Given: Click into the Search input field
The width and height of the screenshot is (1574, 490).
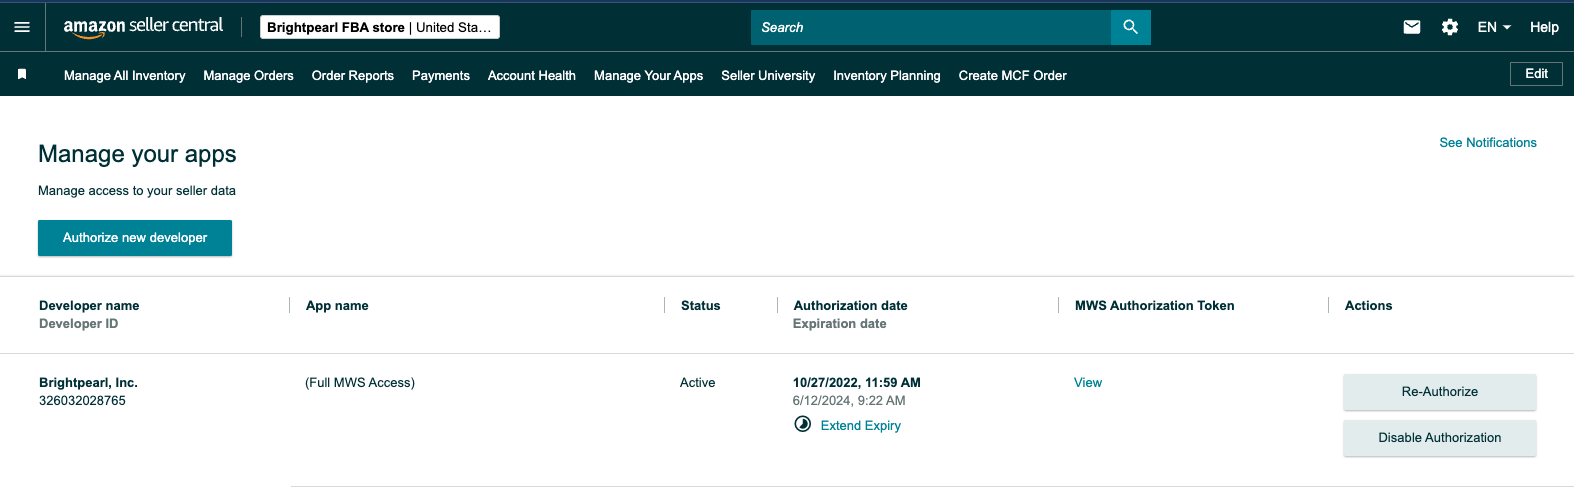Looking at the screenshot, I should pos(930,27).
